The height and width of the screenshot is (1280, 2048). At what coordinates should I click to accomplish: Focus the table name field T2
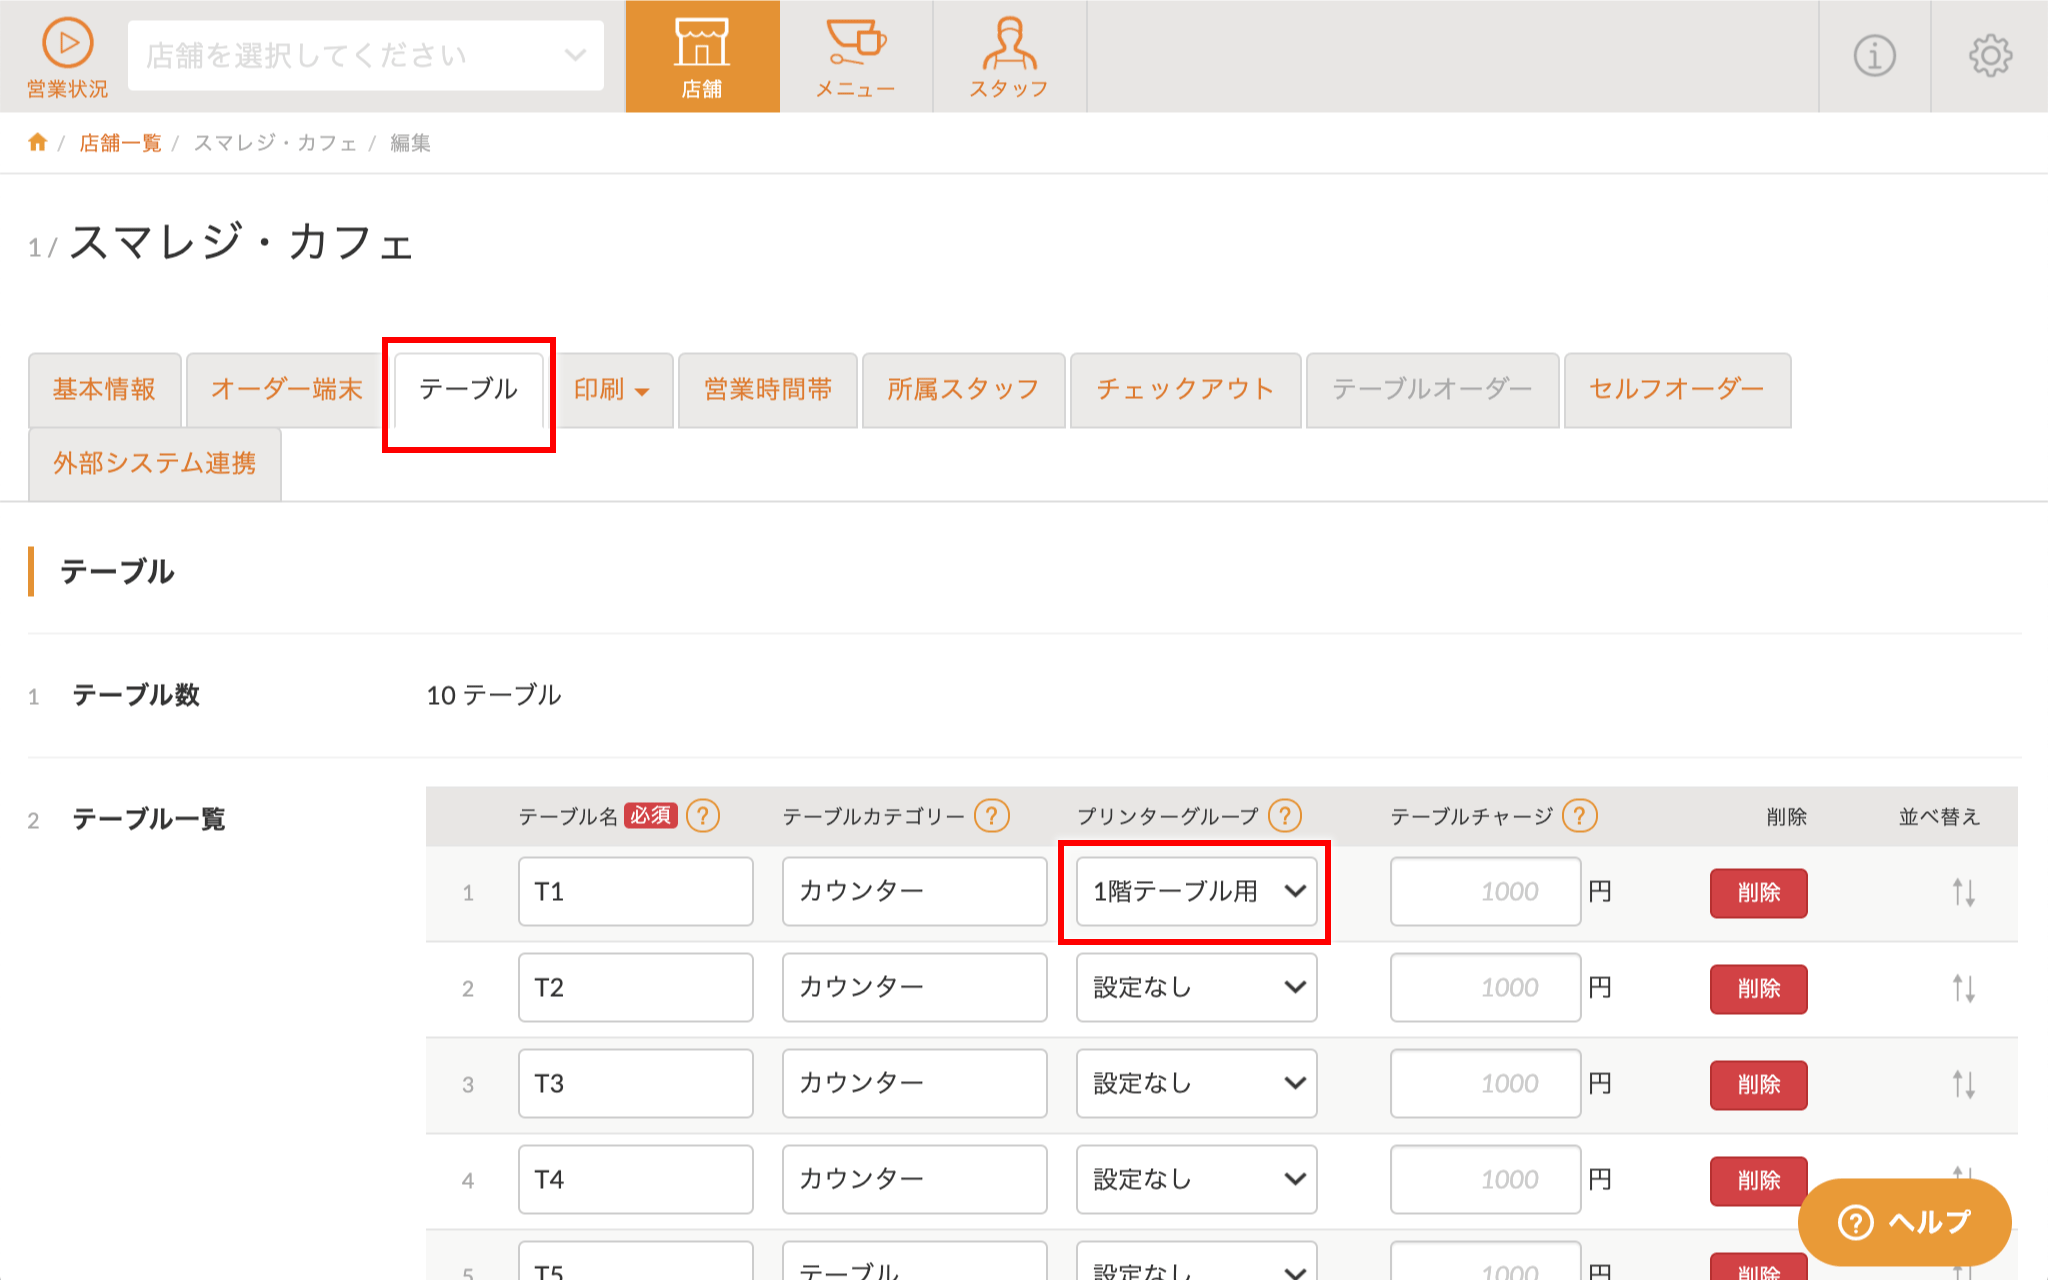[636, 987]
